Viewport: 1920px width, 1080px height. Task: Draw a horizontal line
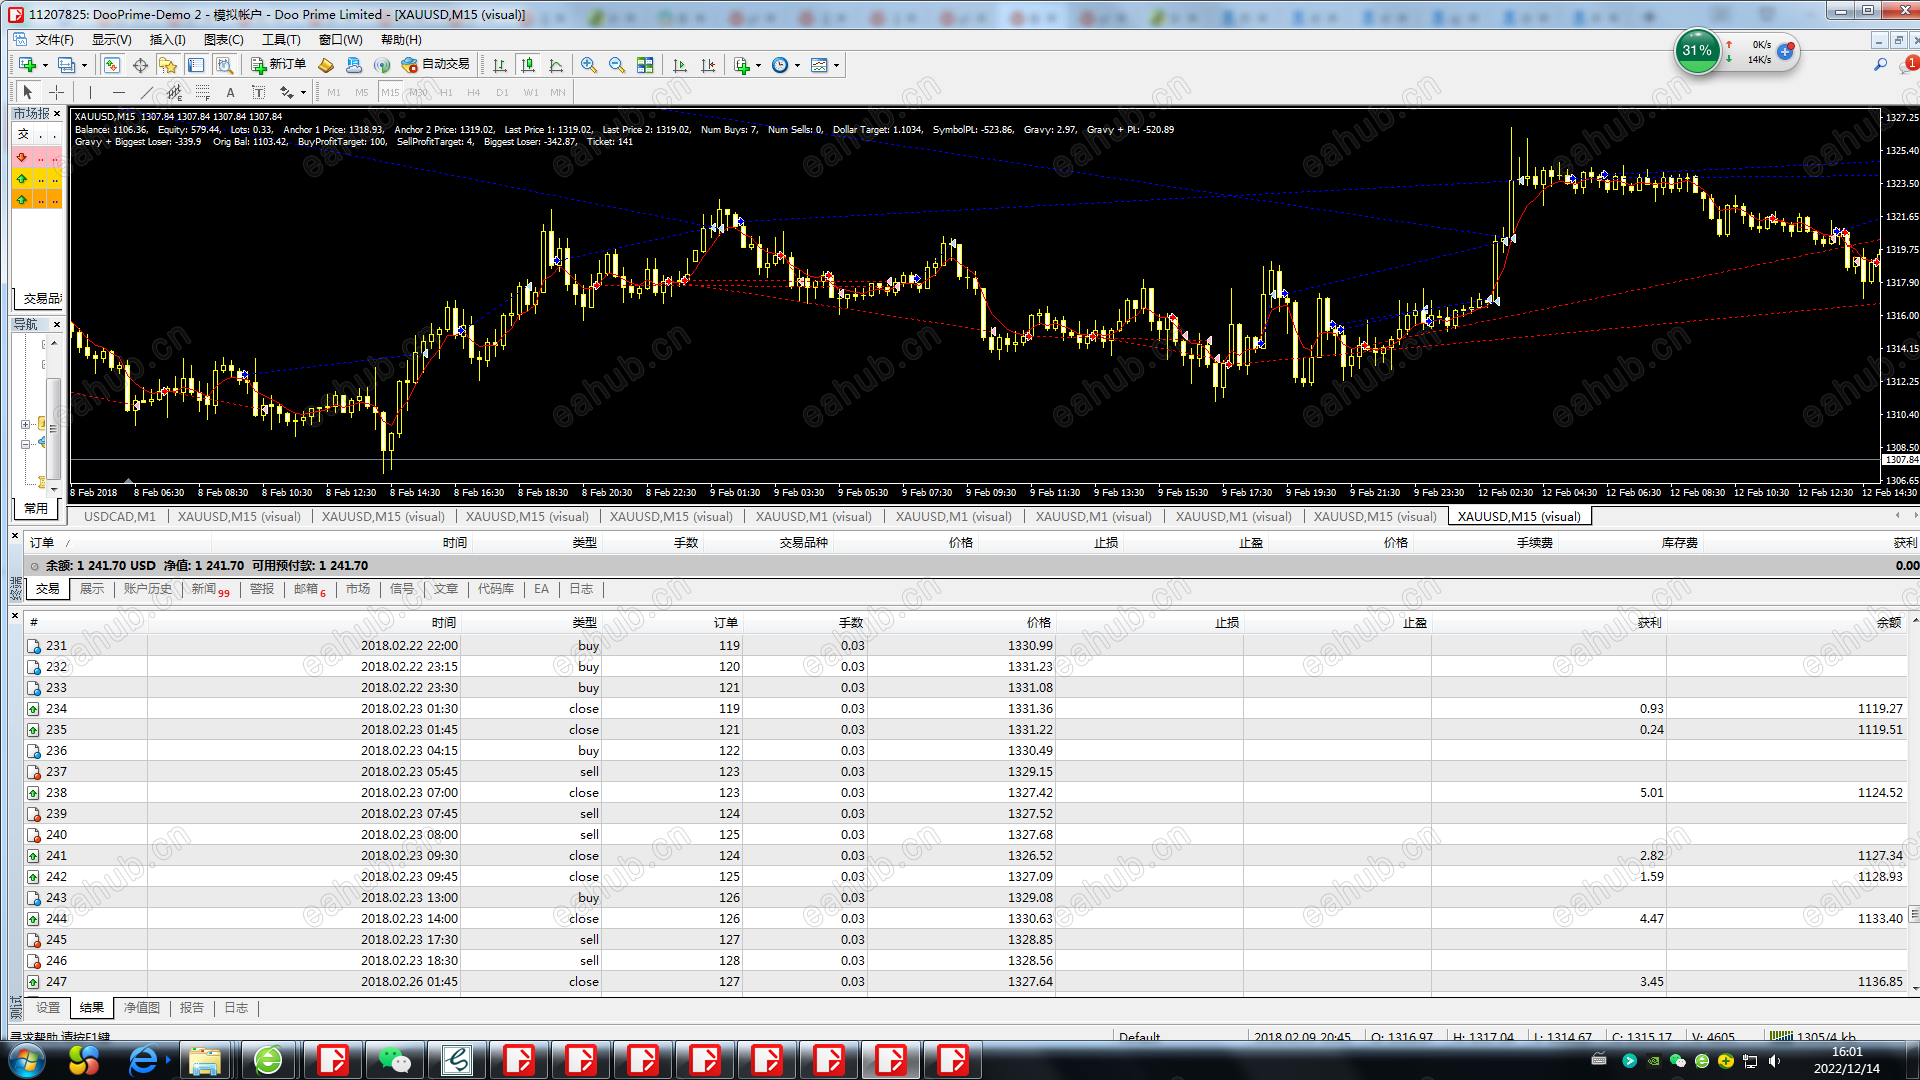118,92
